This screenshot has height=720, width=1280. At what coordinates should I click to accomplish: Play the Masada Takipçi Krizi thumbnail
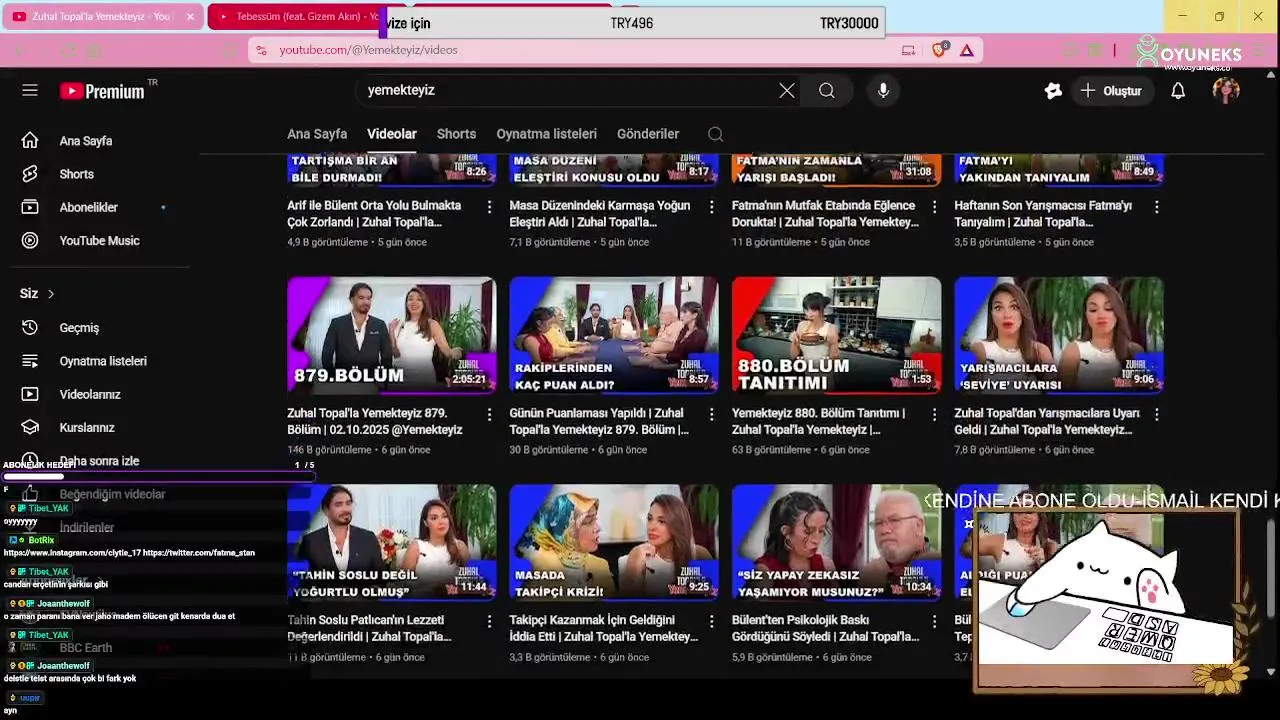[614, 542]
